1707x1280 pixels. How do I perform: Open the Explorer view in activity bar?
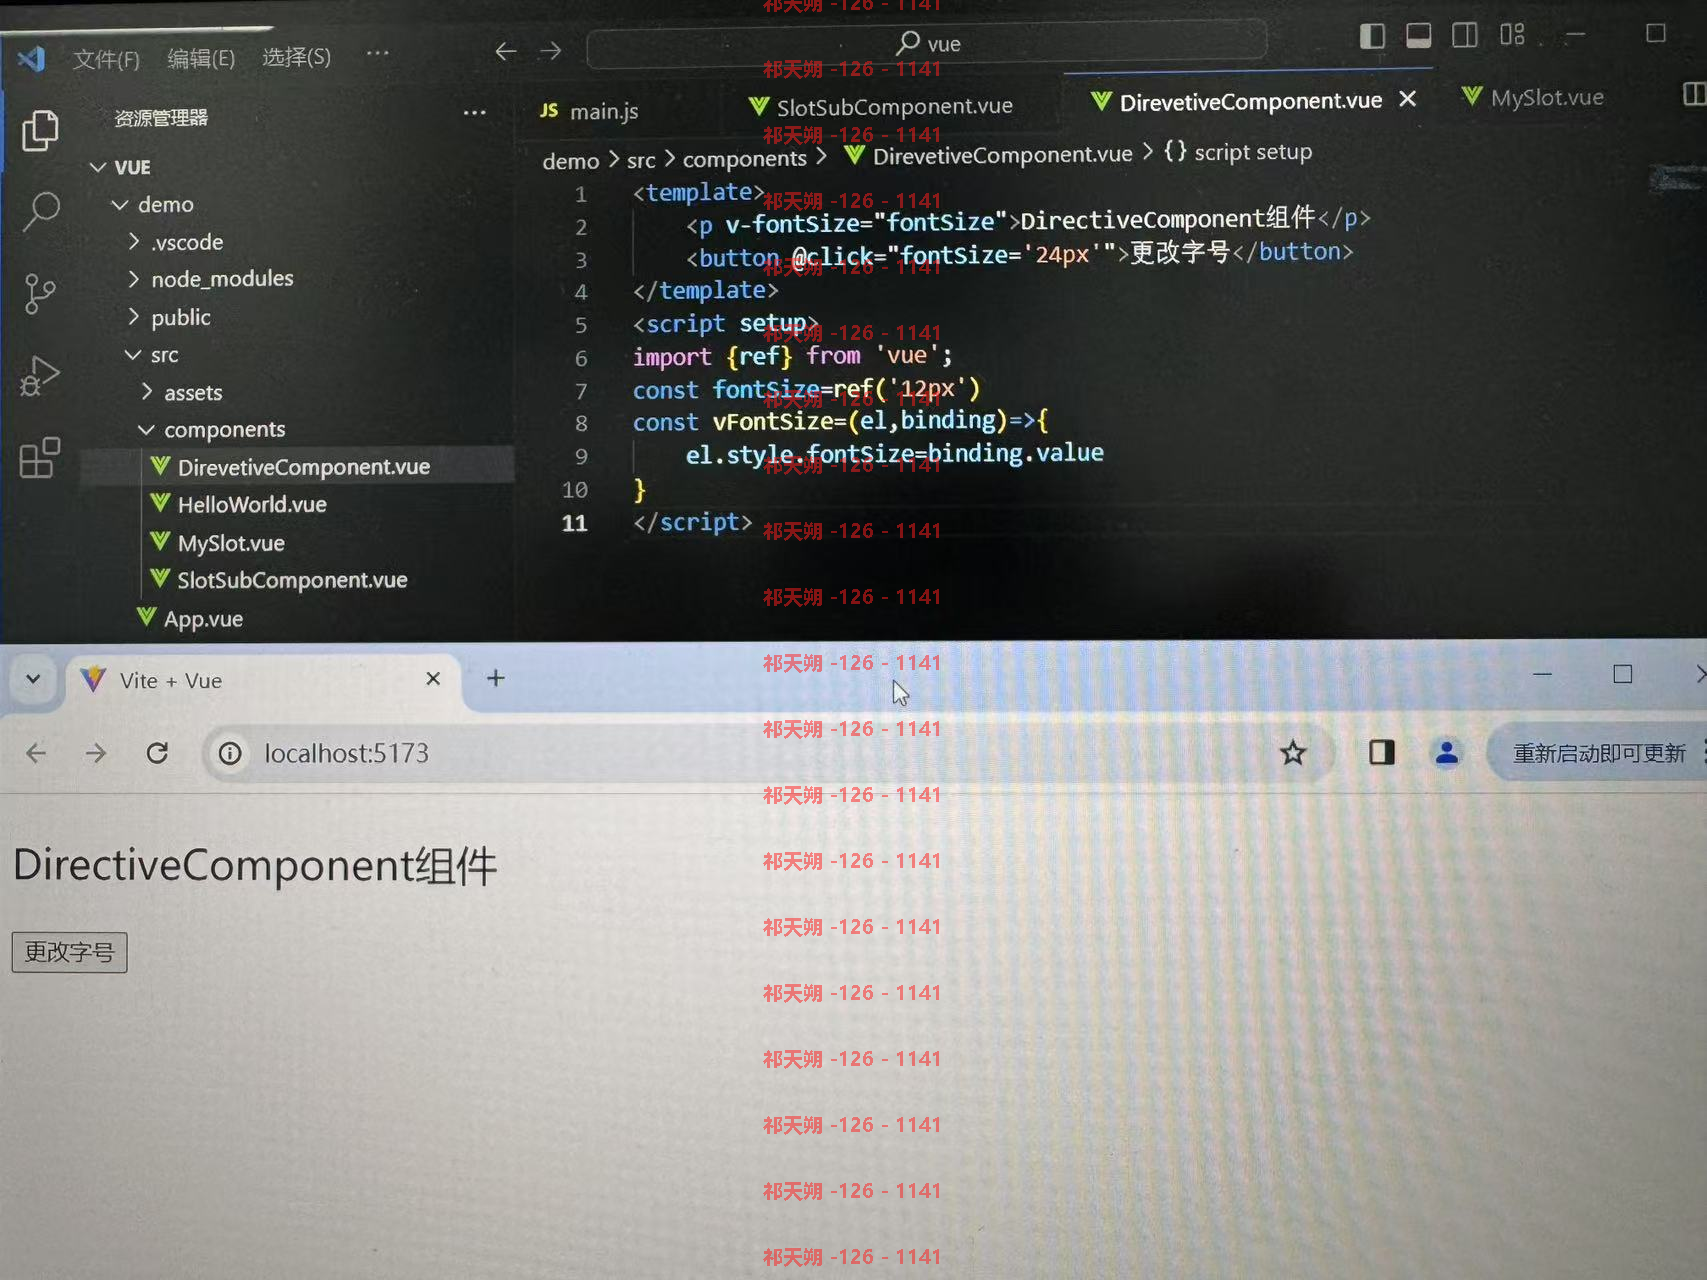[x=40, y=131]
